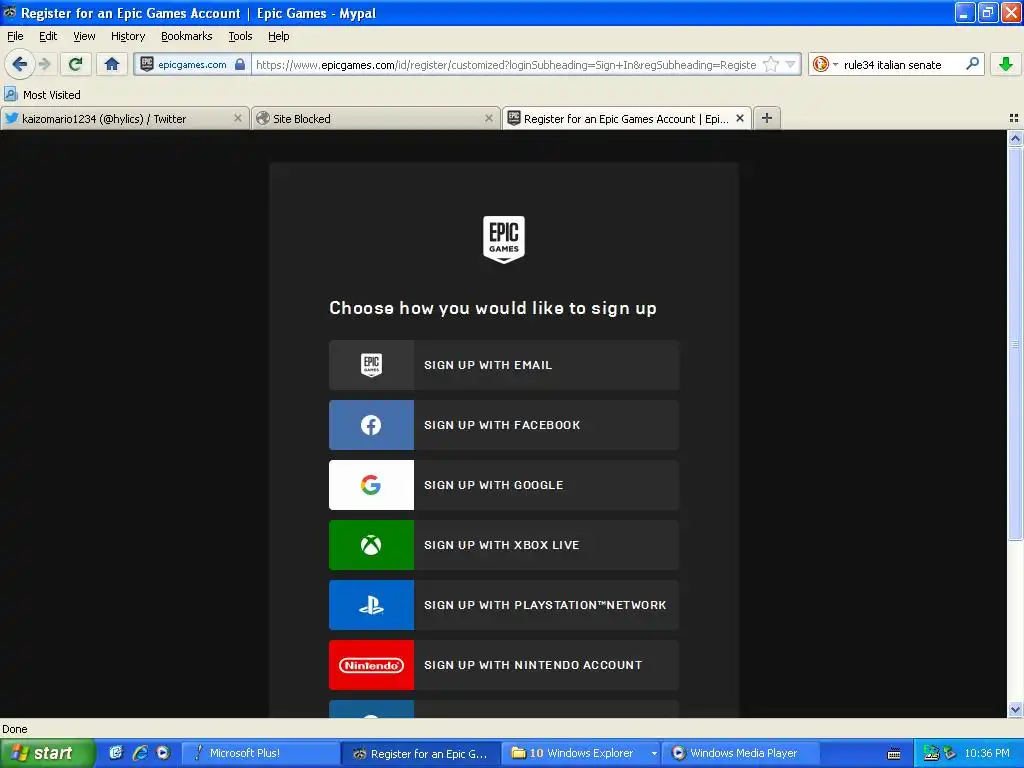
Task: Click the epicgames.com site identity badge
Action: 192,65
